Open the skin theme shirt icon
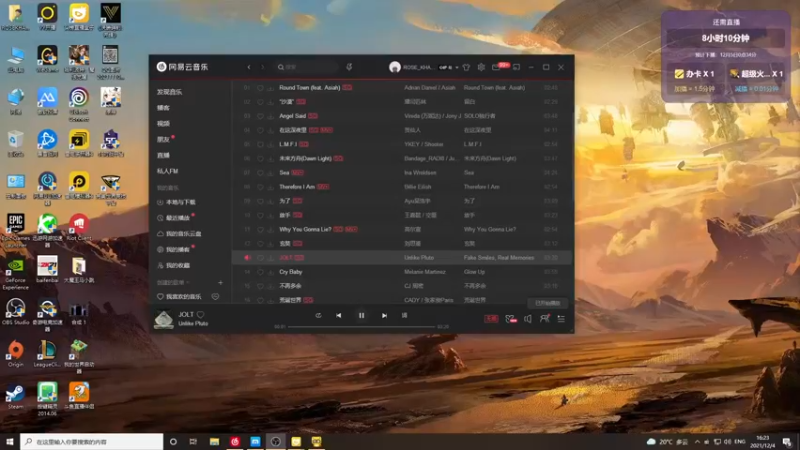The height and width of the screenshot is (450, 800). [466, 67]
